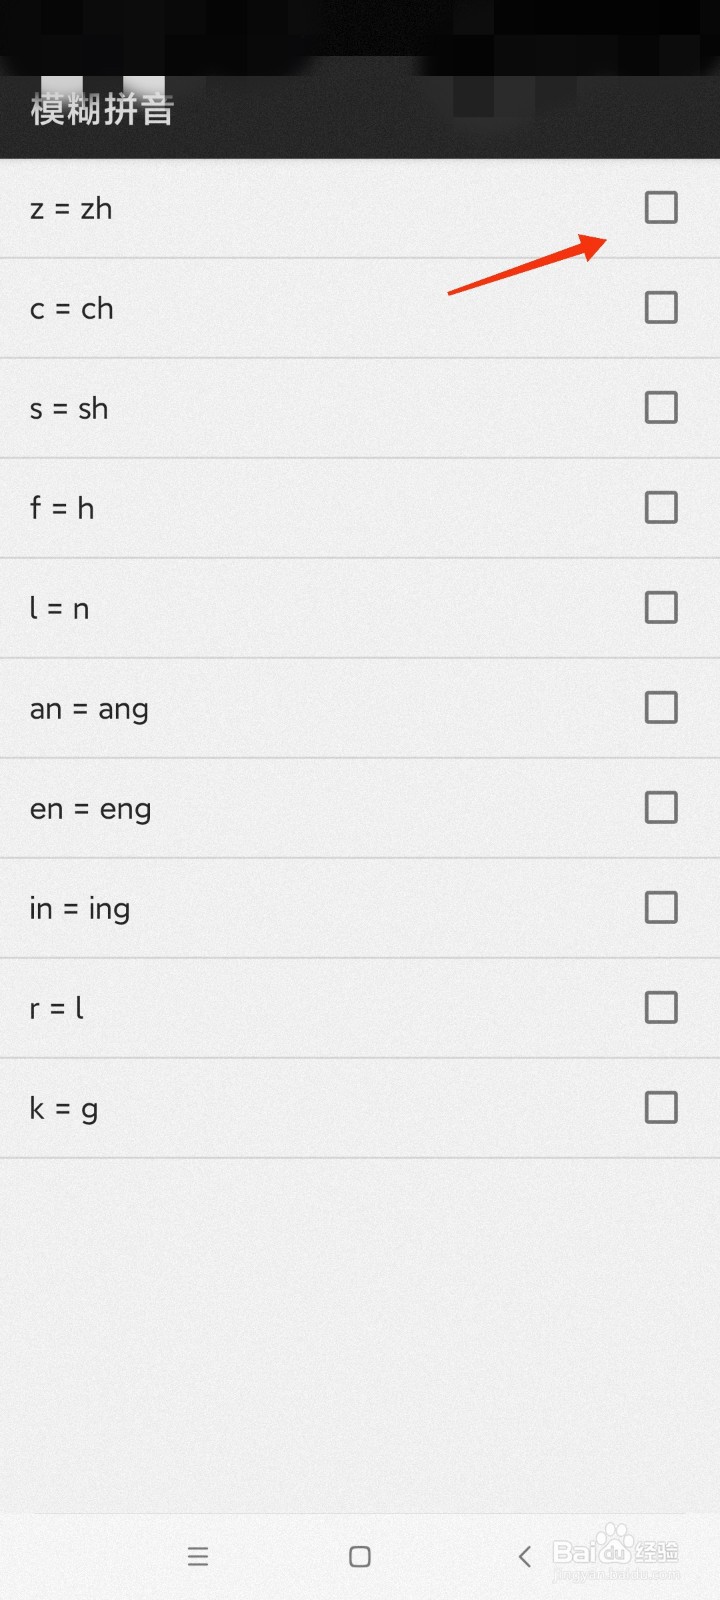Select the an = ang list row text
The image size is (720, 1600).
click(x=89, y=709)
